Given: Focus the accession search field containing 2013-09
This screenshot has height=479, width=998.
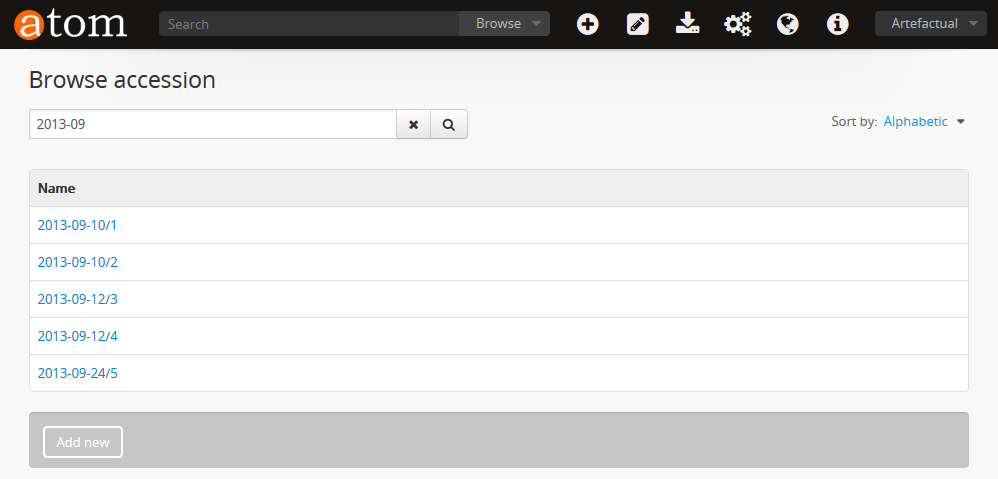Looking at the screenshot, I should click(212, 125).
